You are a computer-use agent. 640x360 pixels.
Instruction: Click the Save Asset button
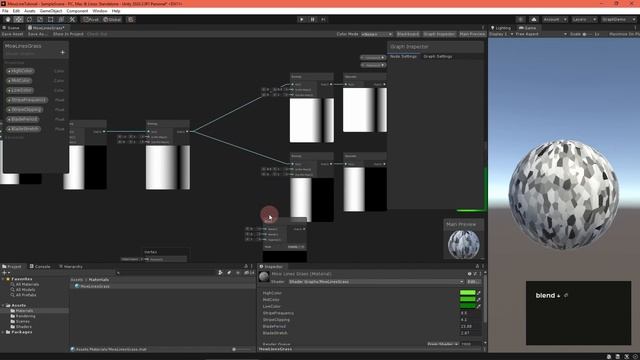[x=13, y=34]
